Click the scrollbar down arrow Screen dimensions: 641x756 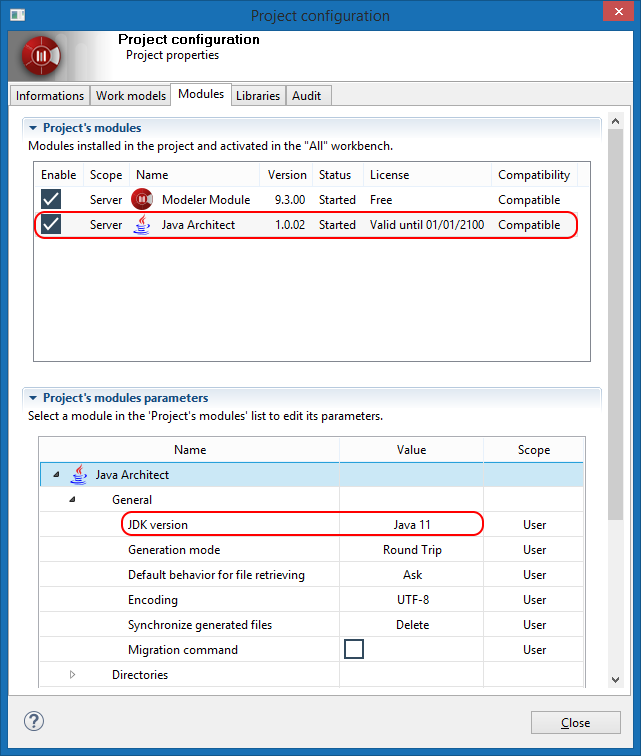click(x=615, y=680)
